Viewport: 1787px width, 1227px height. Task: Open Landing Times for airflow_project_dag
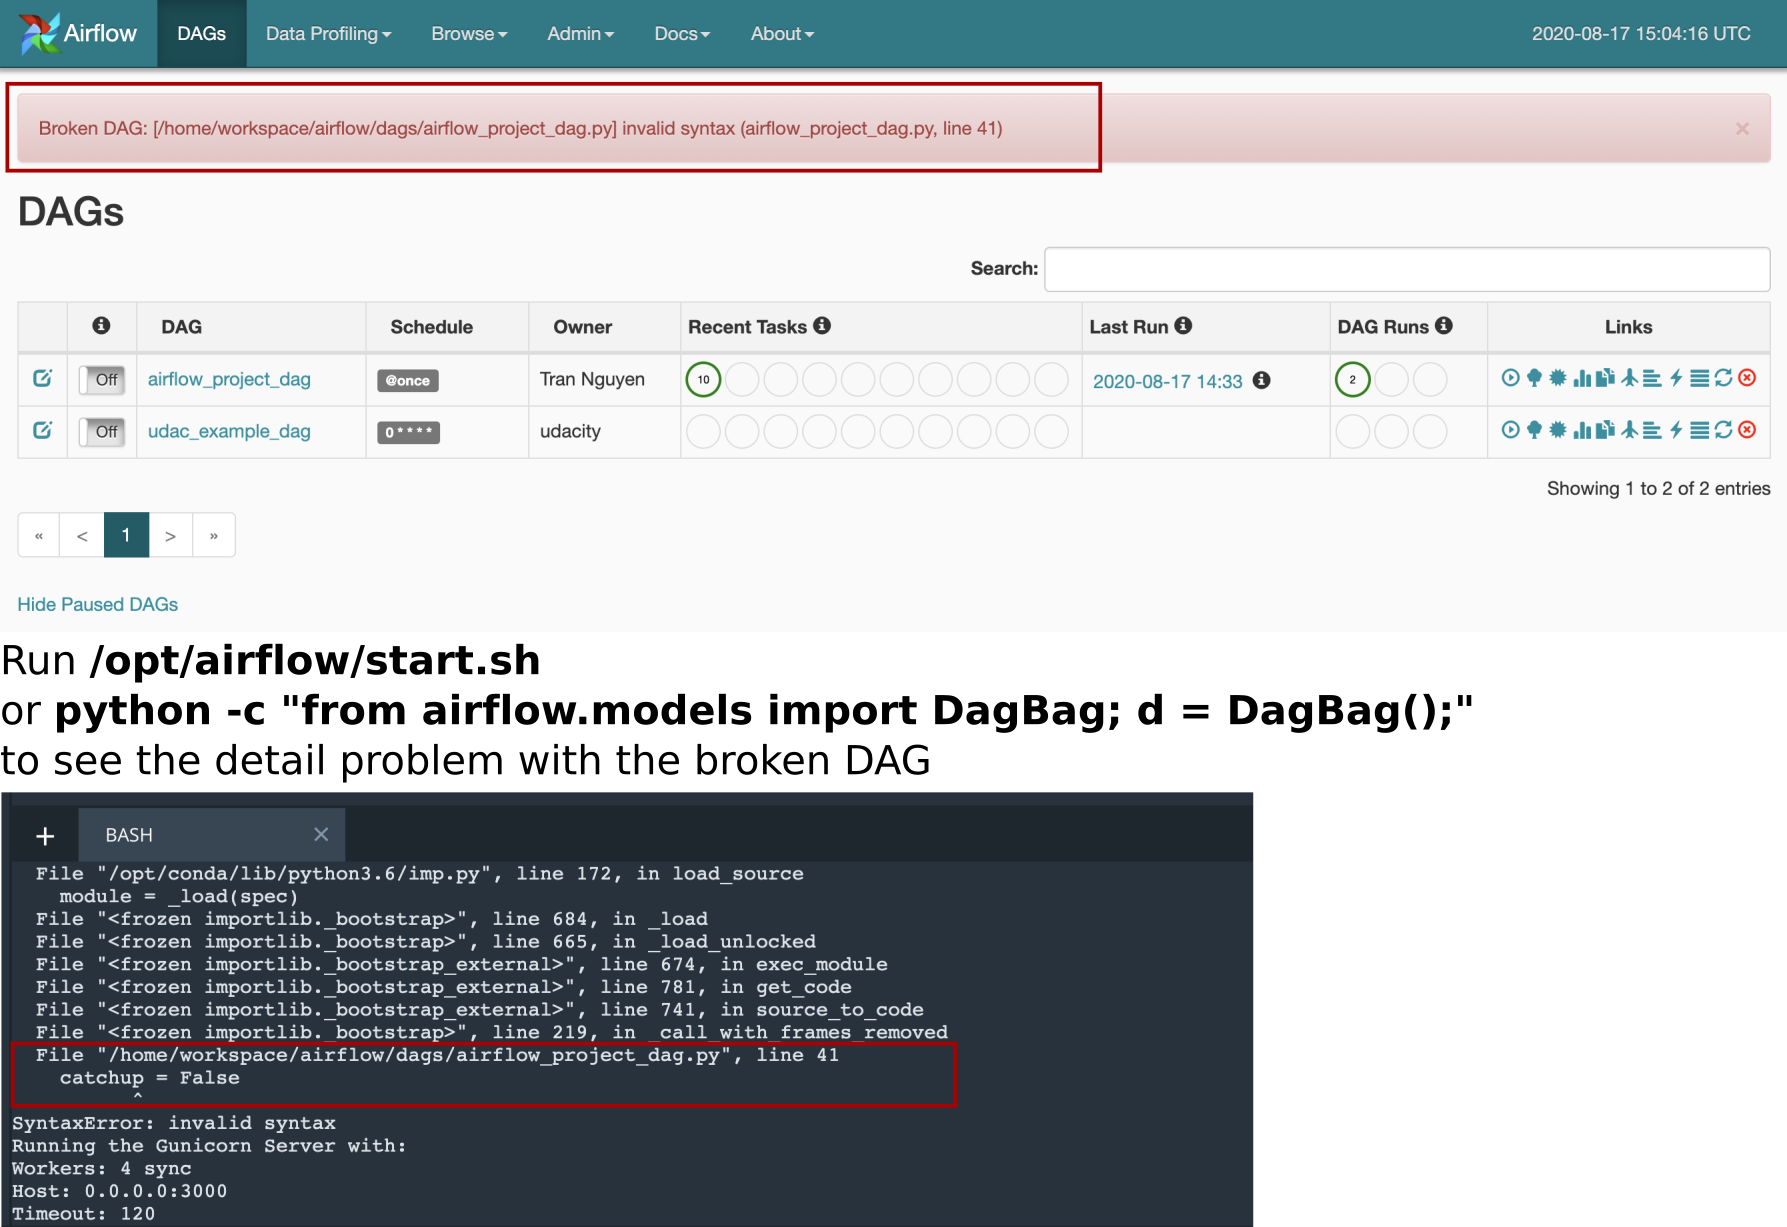click(x=1629, y=377)
